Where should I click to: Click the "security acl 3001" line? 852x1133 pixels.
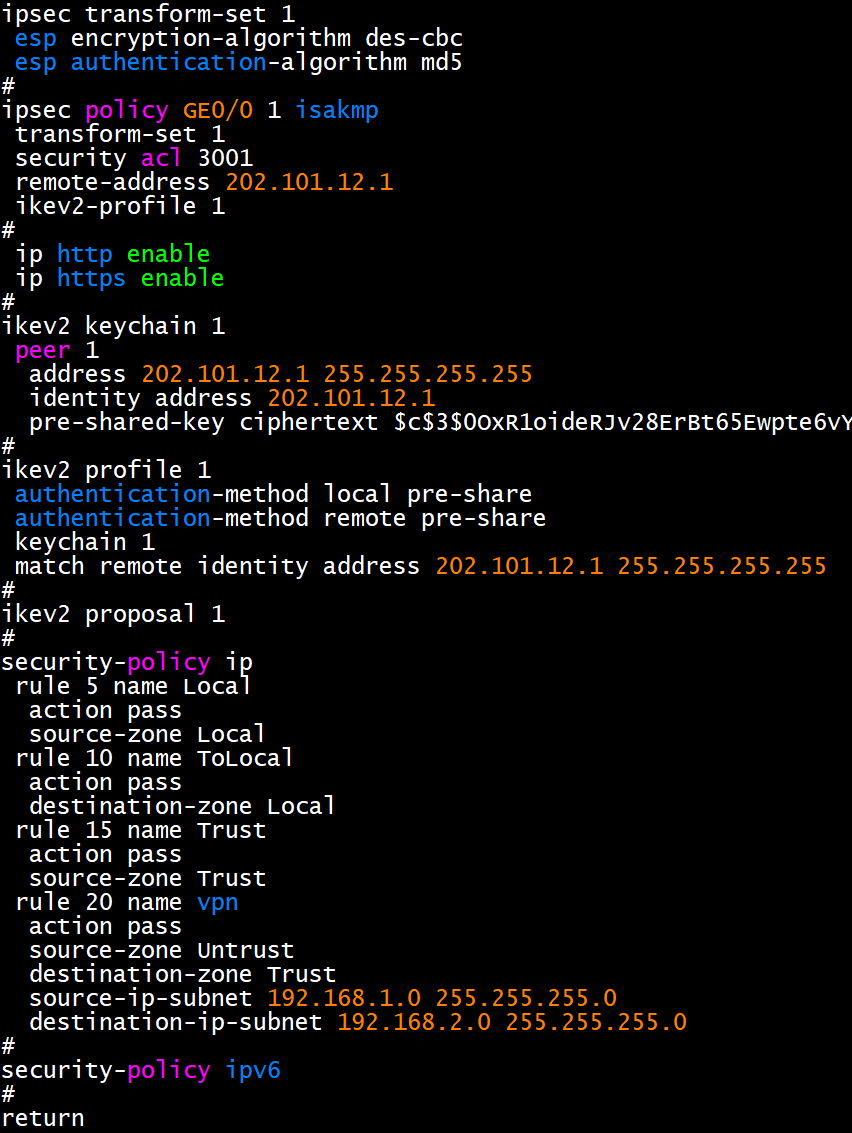pos(134,158)
